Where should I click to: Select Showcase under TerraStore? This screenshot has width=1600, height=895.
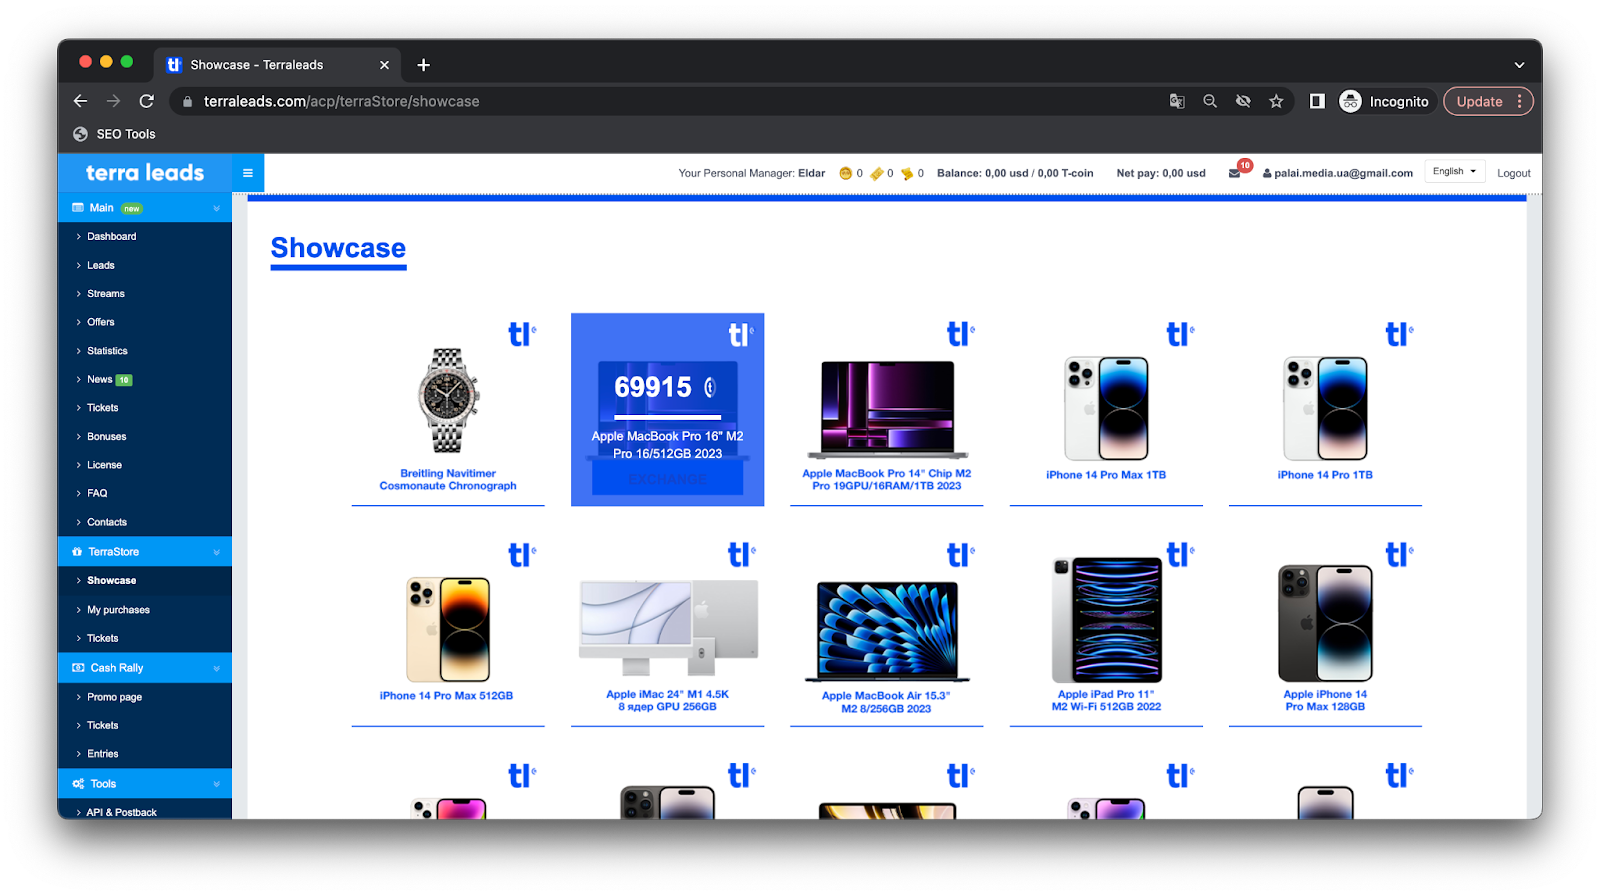tap(111, 581)
